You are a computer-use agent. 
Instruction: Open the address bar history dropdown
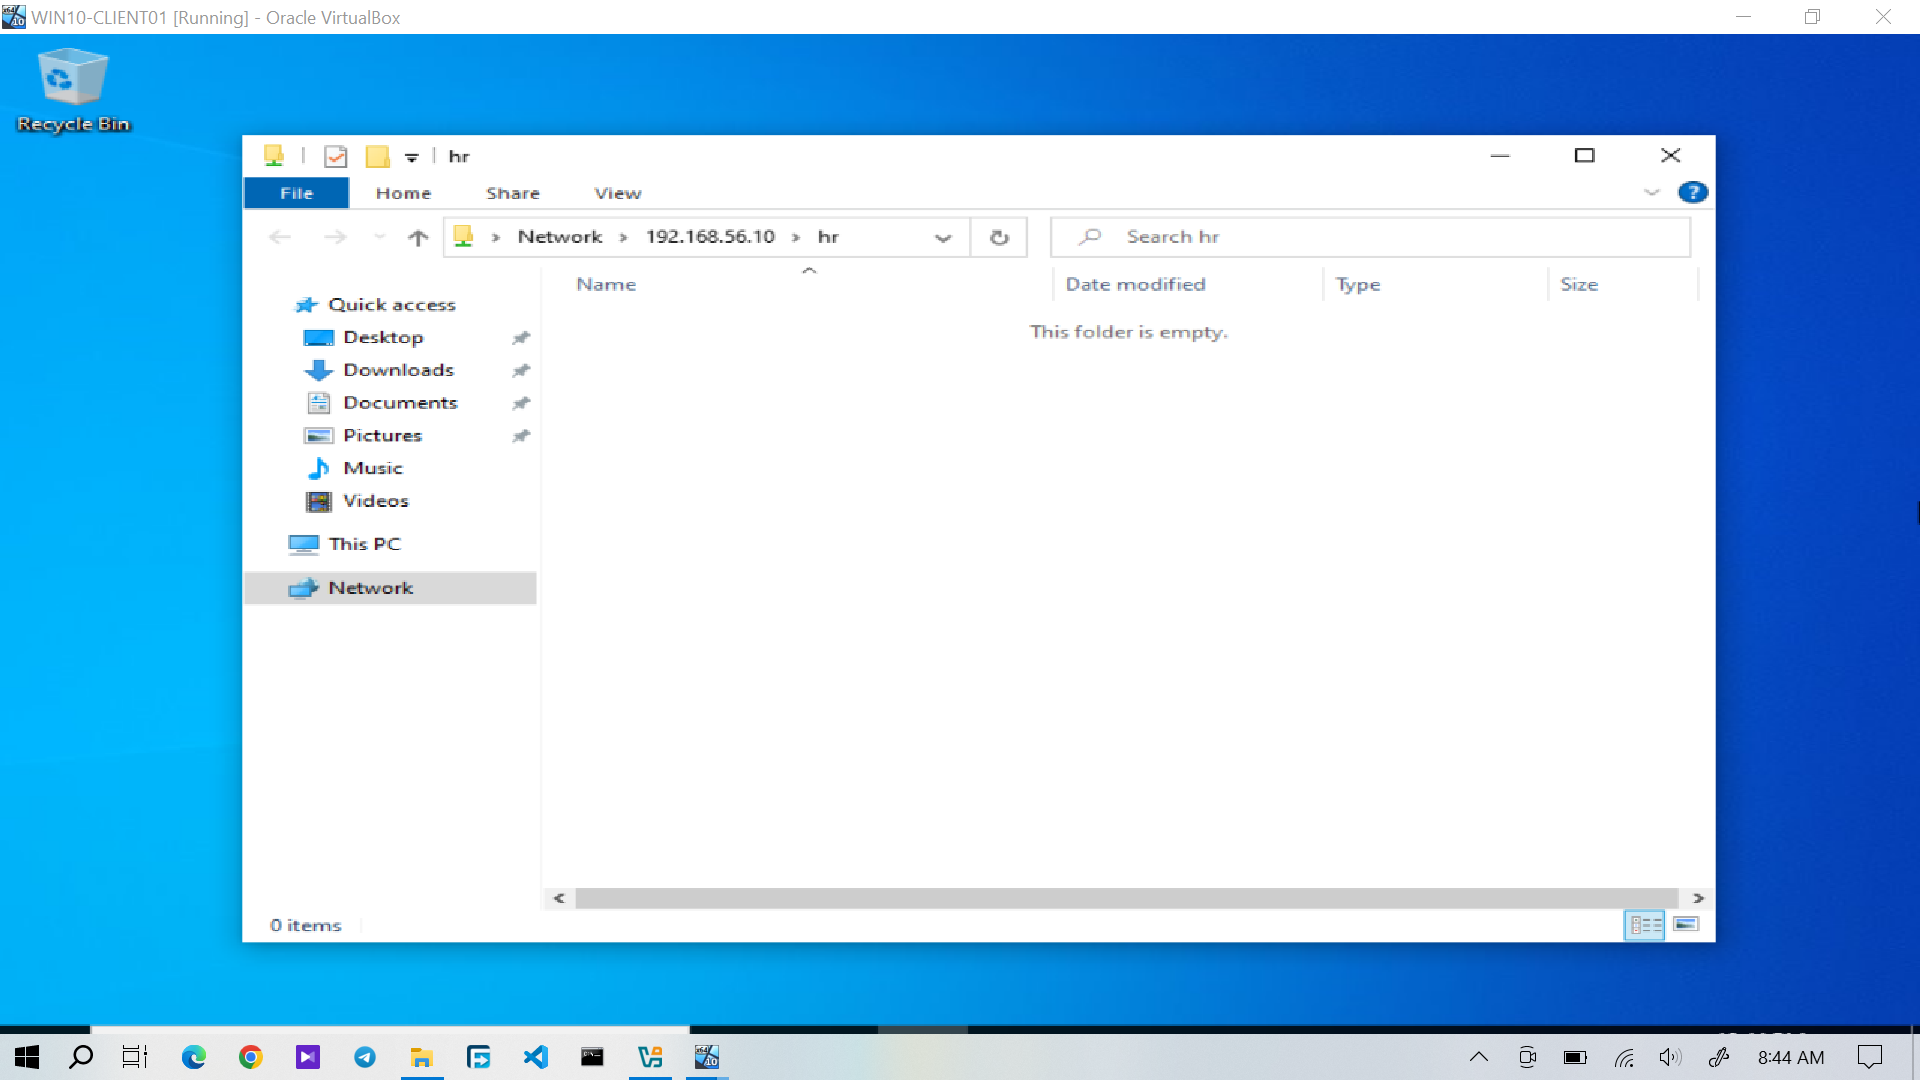click(942, 238)
